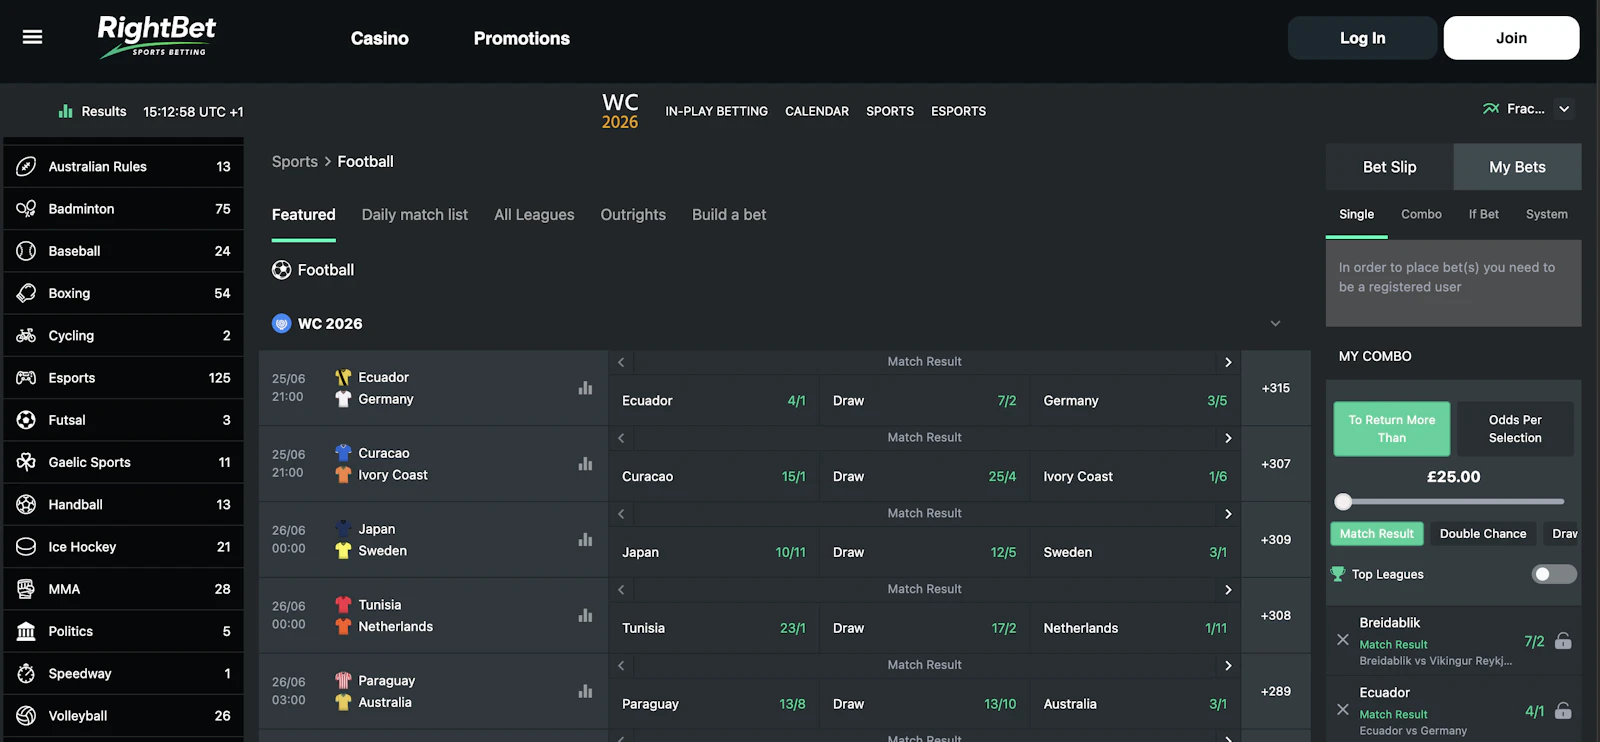Click the Join button

1511,38
